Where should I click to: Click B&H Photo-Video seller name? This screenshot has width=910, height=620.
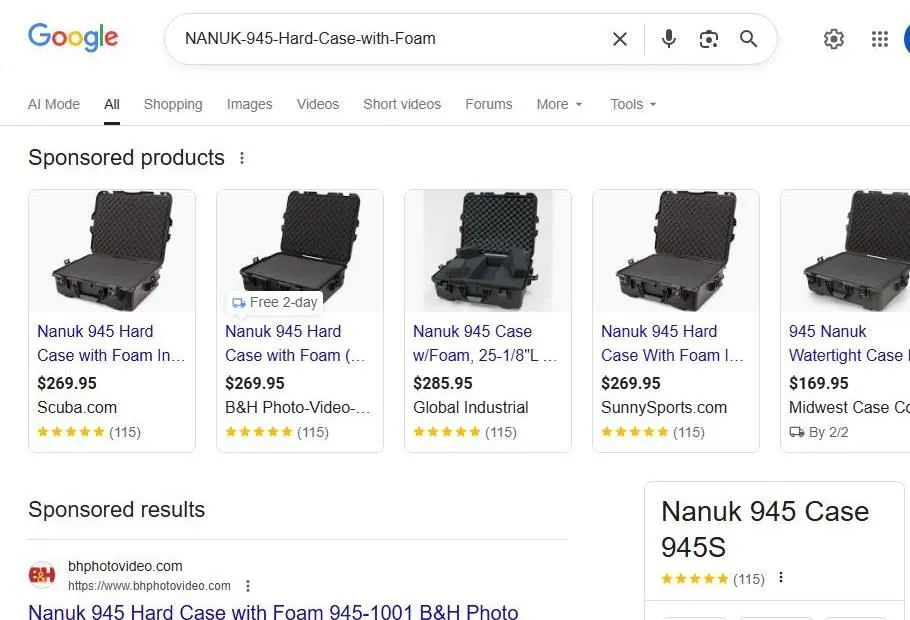[298, 408]
